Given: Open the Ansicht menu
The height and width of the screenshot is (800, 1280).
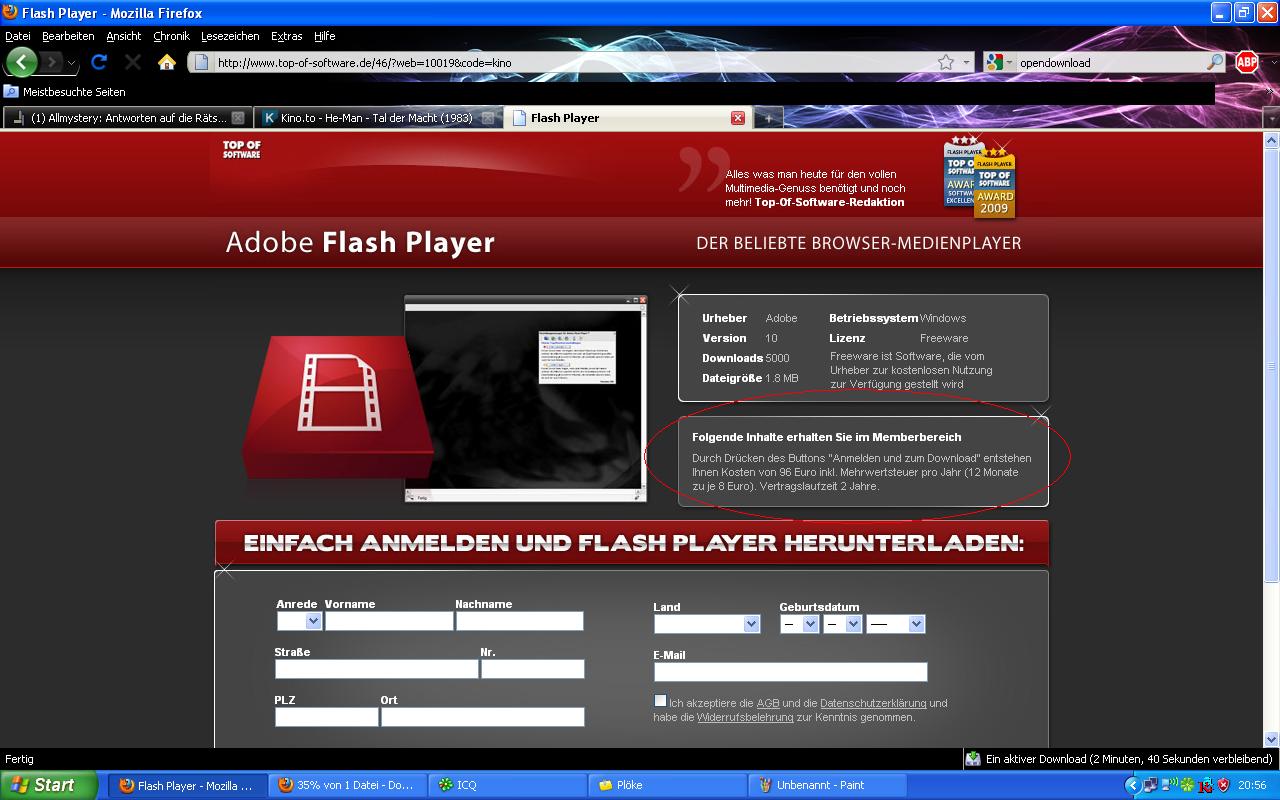Looking at the screenshot, I should [124, 36].
